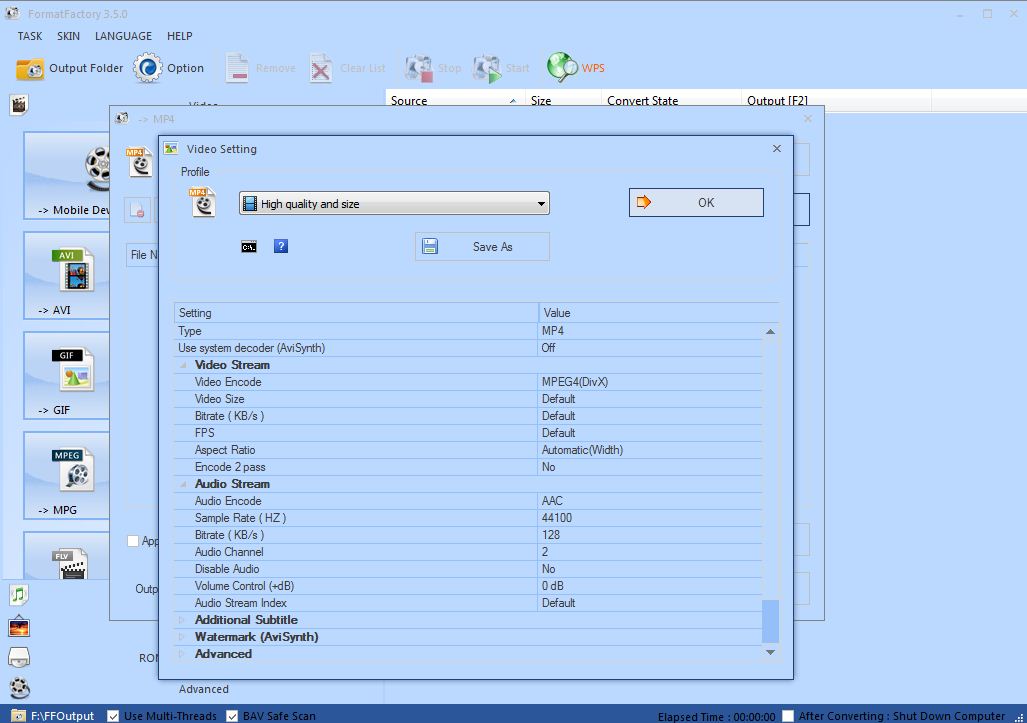Viewport: 1027px width, 723px height.
Task: Click the command line icon in Video Setting
Action: pyautogui.click(x=249, y=247)
